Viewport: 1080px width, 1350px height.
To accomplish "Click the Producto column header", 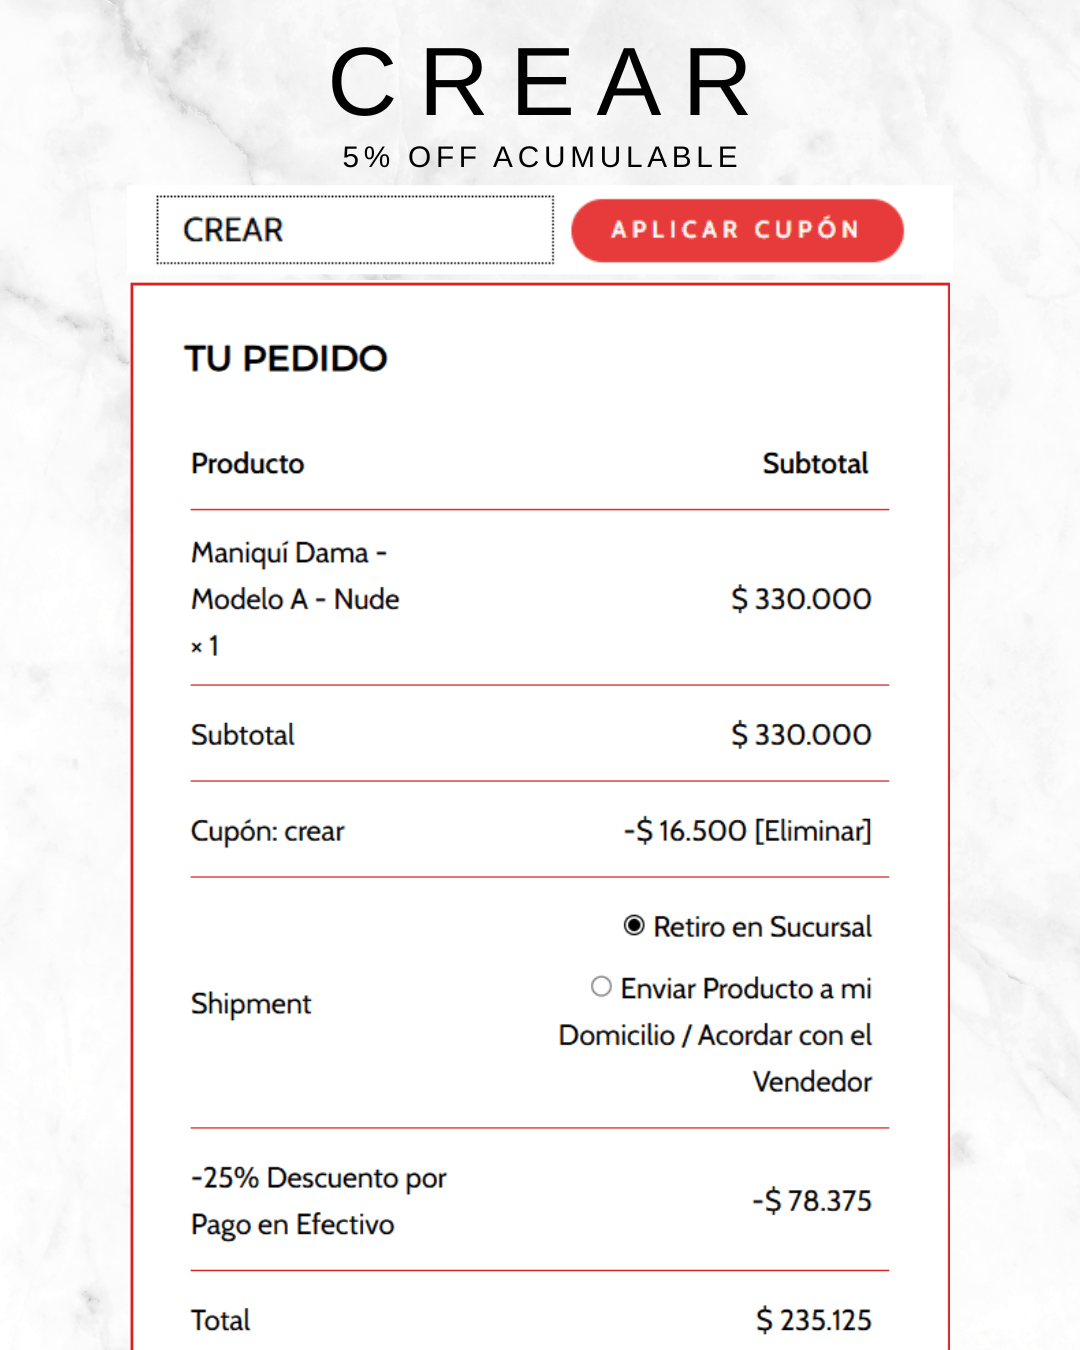I will [x=248, y=464].
